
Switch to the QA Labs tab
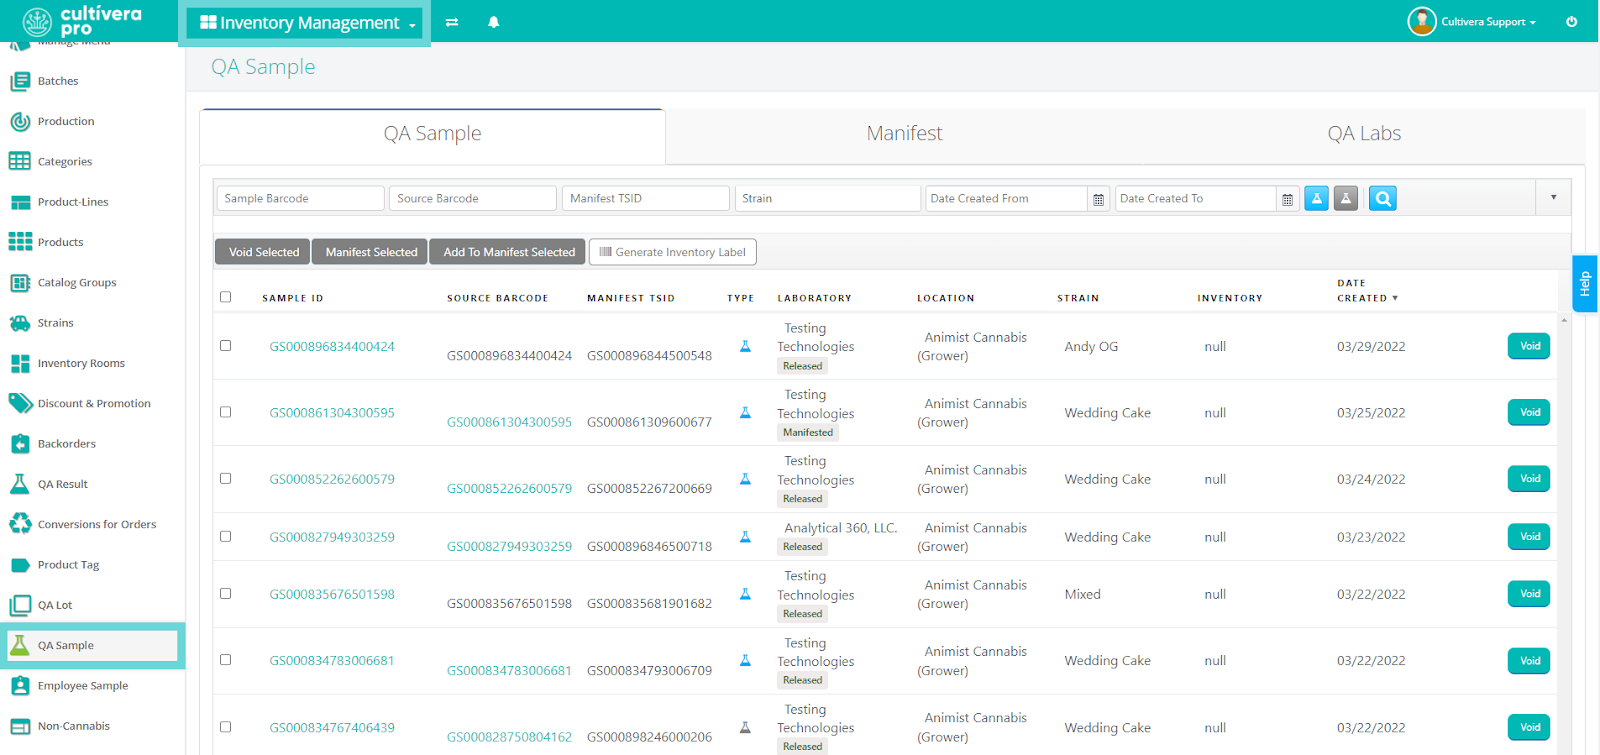point(1363,134)
